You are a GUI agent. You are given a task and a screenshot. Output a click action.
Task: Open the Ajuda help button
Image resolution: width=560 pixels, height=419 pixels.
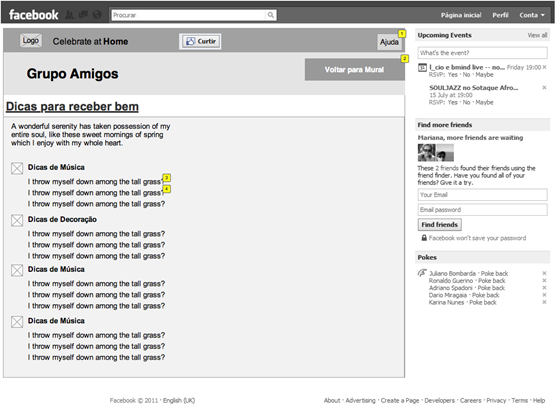(389, 42)
